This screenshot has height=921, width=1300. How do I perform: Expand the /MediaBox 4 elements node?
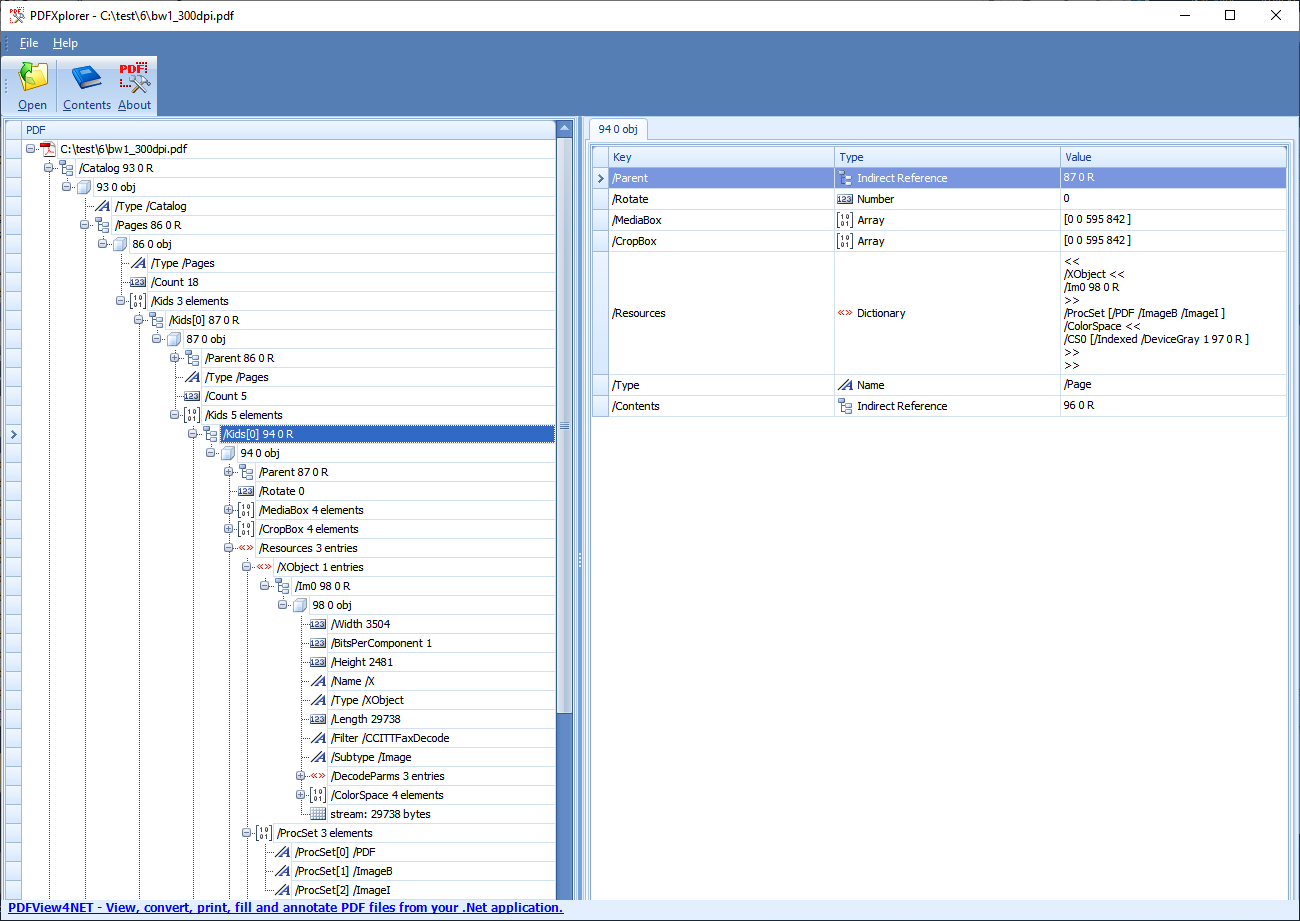click(x=229, y=510)
